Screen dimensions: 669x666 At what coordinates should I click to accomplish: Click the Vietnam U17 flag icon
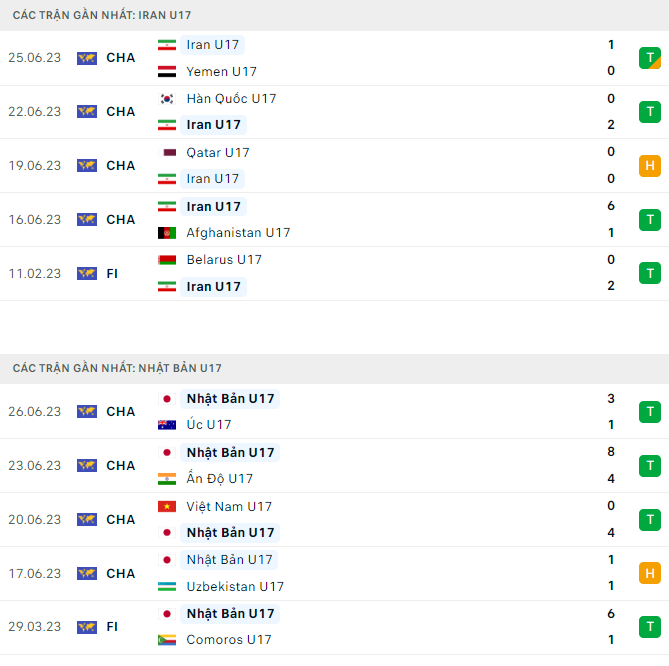click(167, 506)
